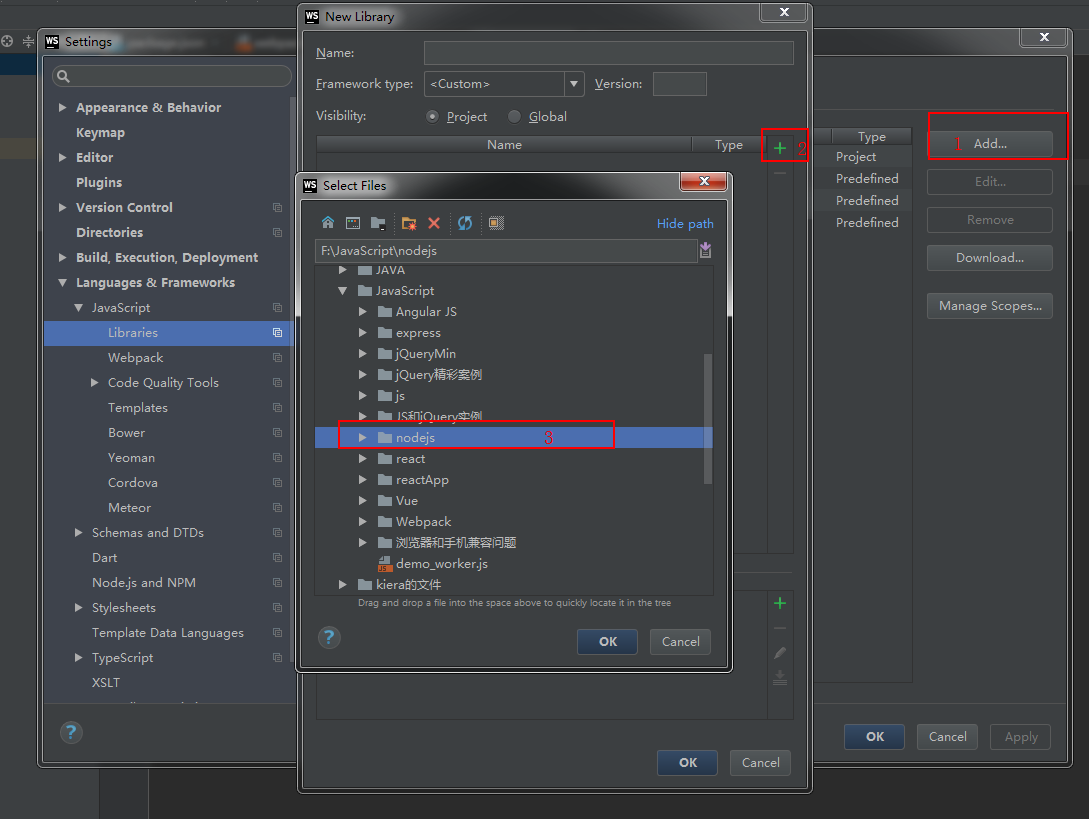Select the Webpack folder in file tree
Viewport: 1089px width, 819px height.
[x=513, y=522]
